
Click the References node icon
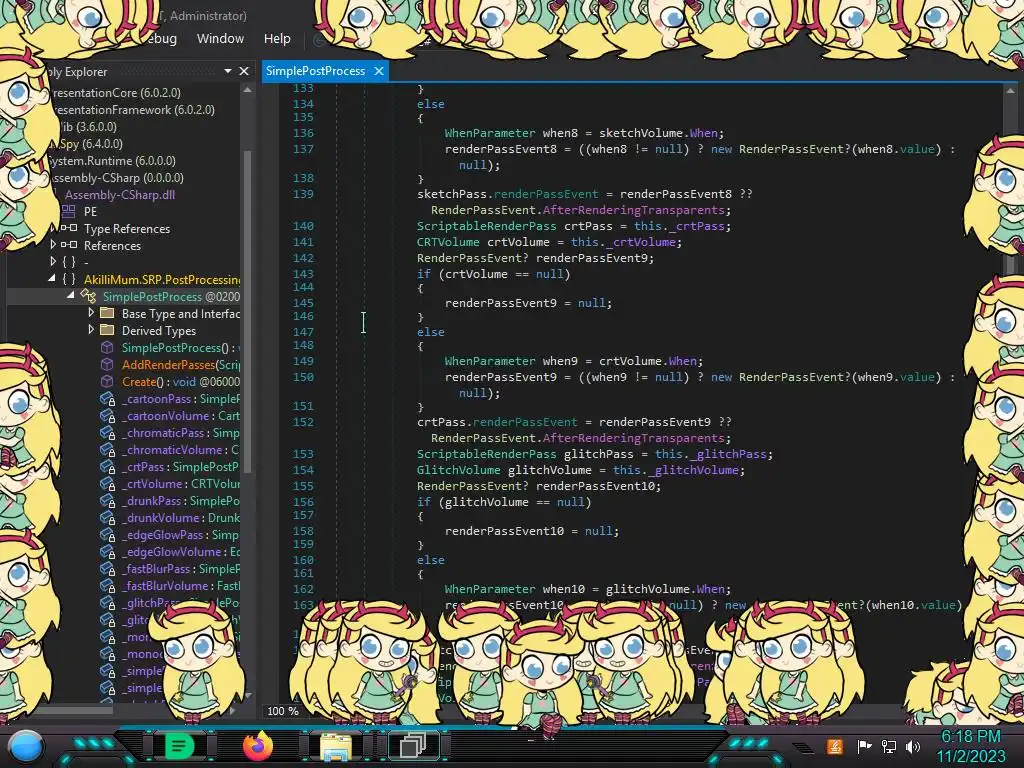coord(69,245)
